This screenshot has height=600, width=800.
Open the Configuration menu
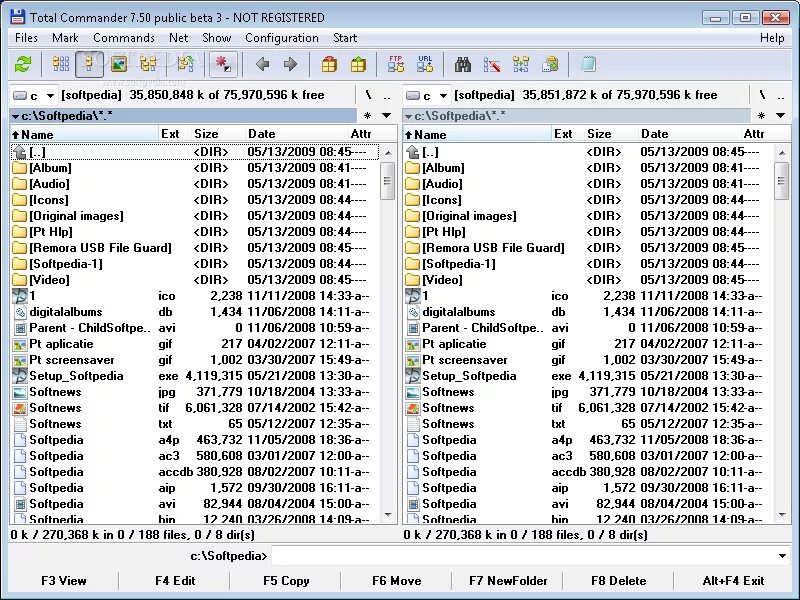pos(282,38)
